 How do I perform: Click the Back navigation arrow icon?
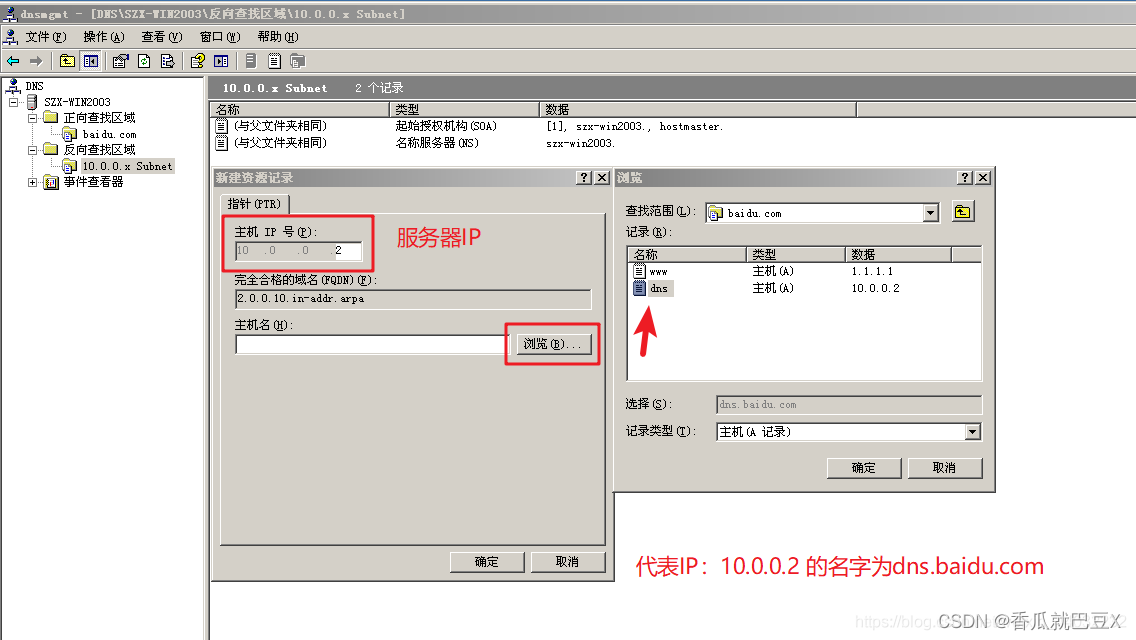(11, 60)
